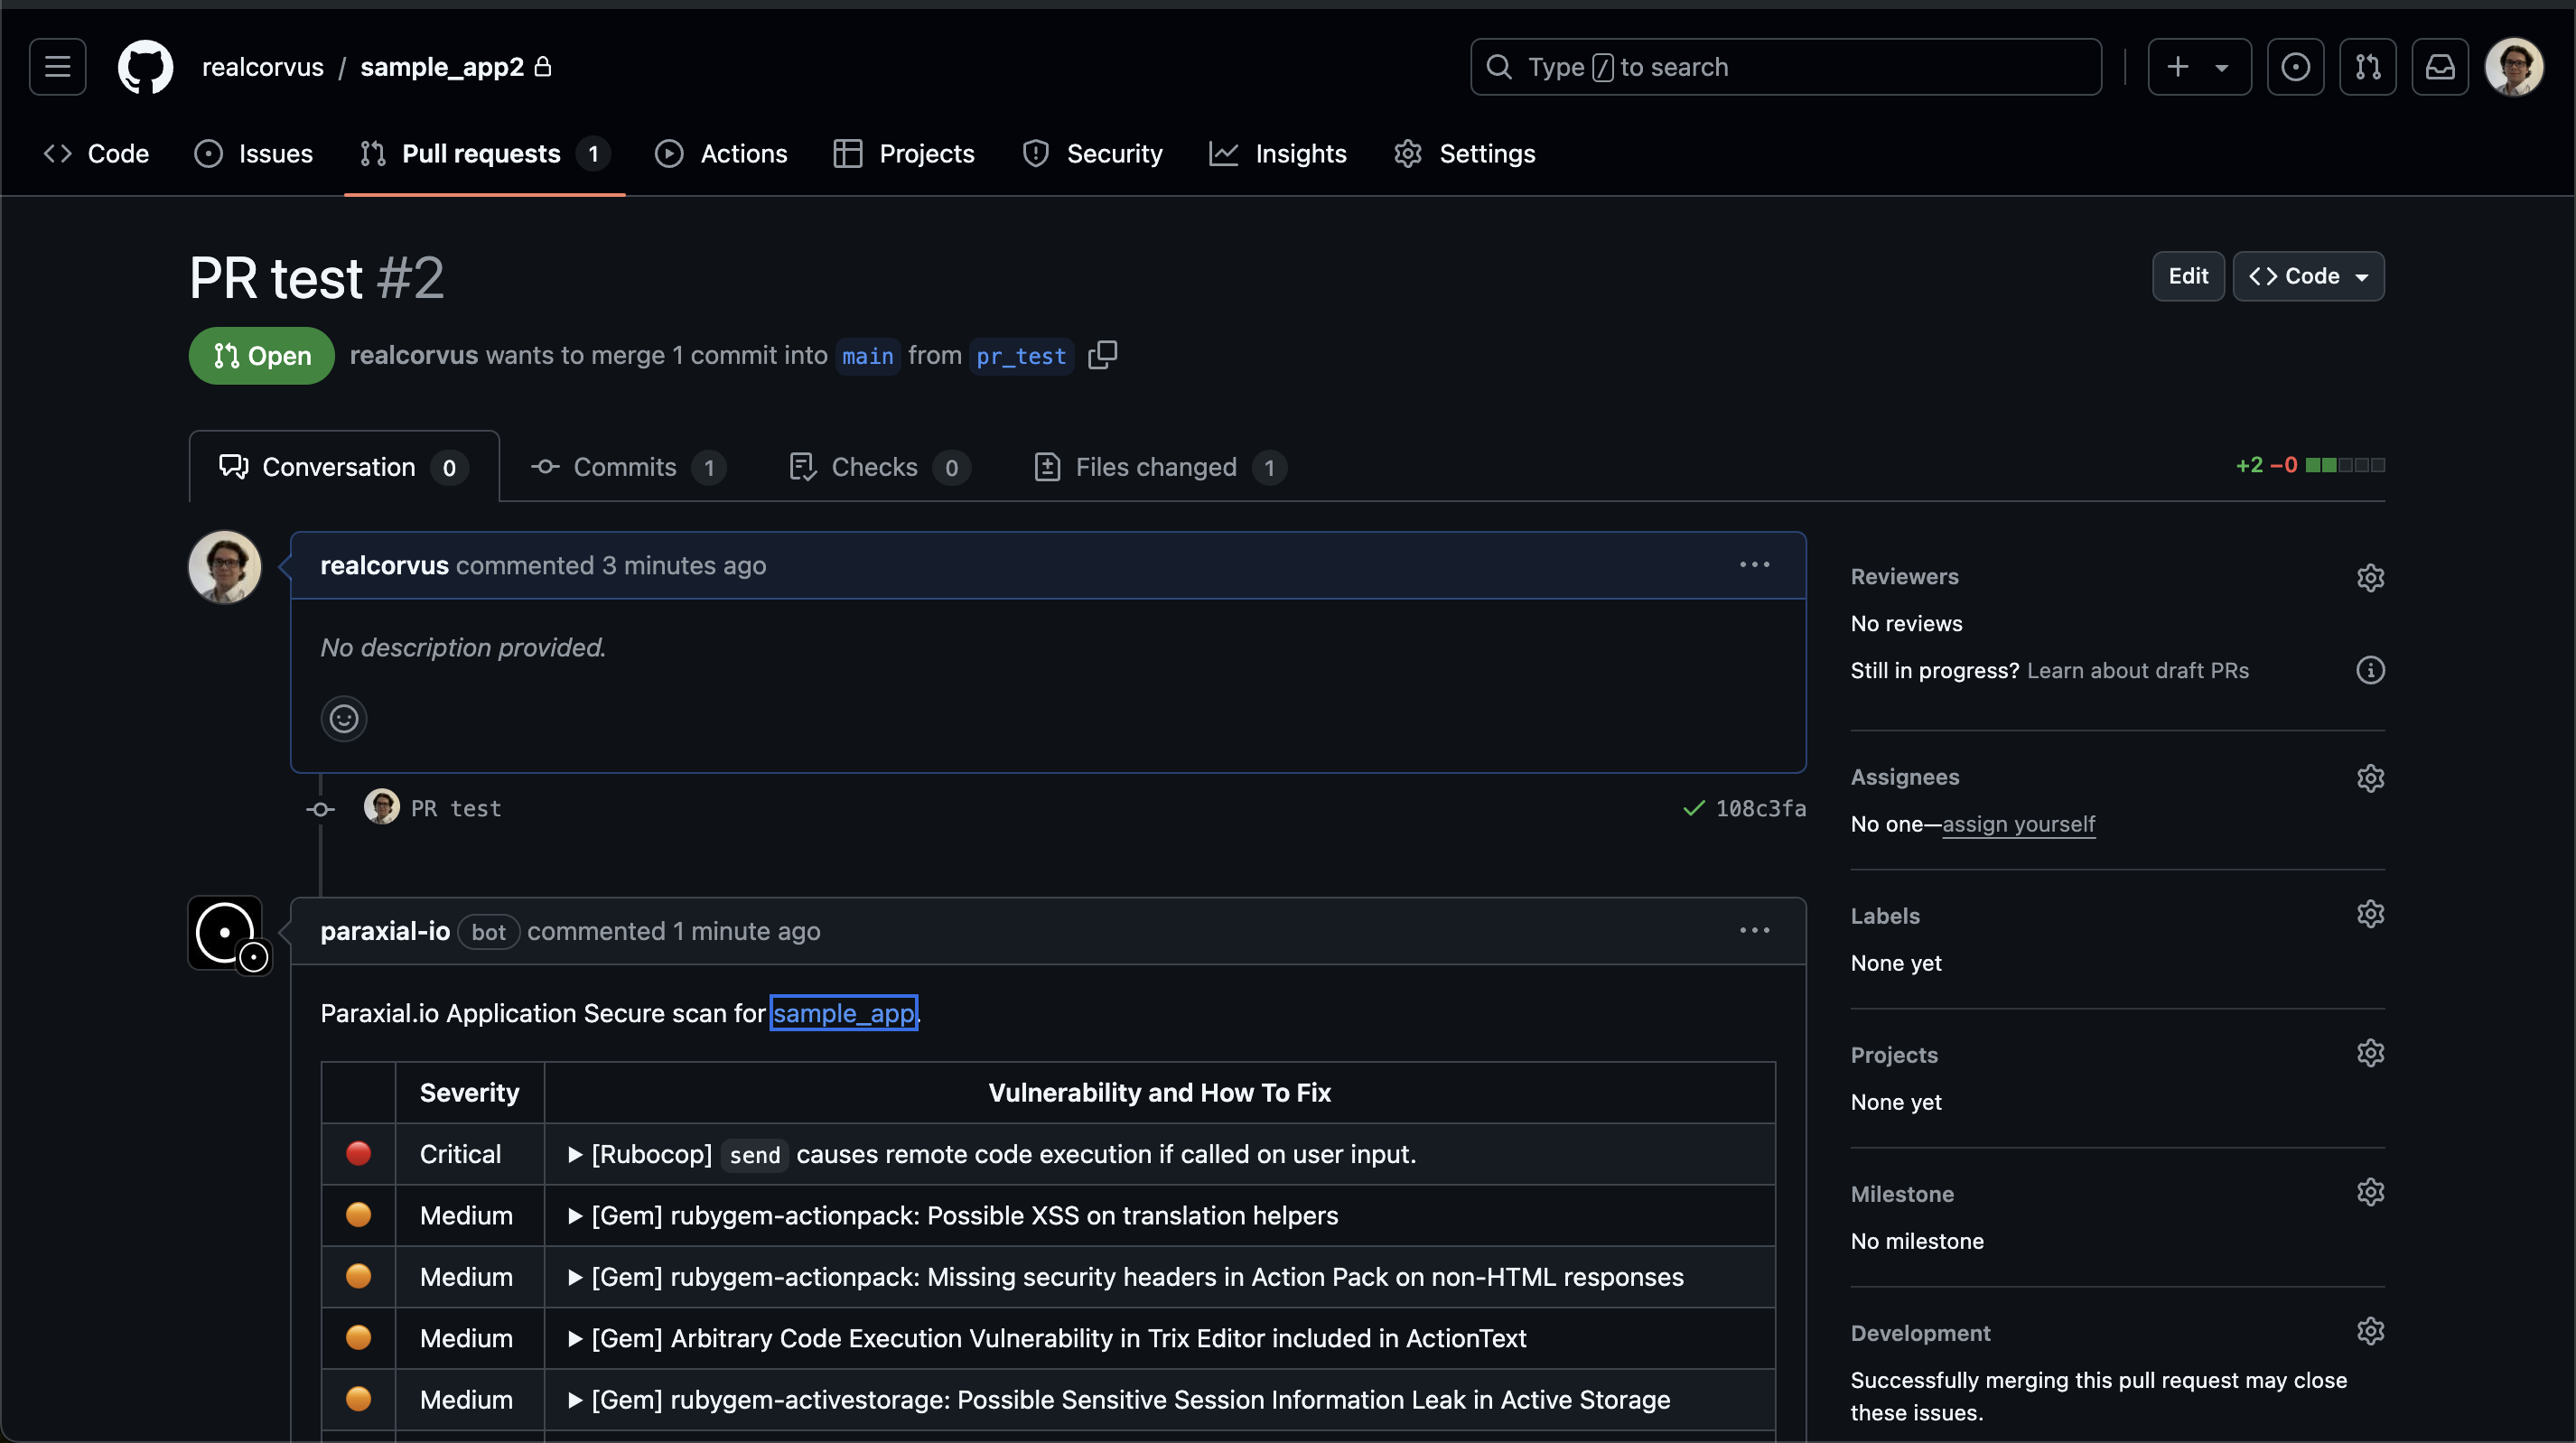Open Milestone gear settings

pyautogui.click(x=2370, y=1192)
